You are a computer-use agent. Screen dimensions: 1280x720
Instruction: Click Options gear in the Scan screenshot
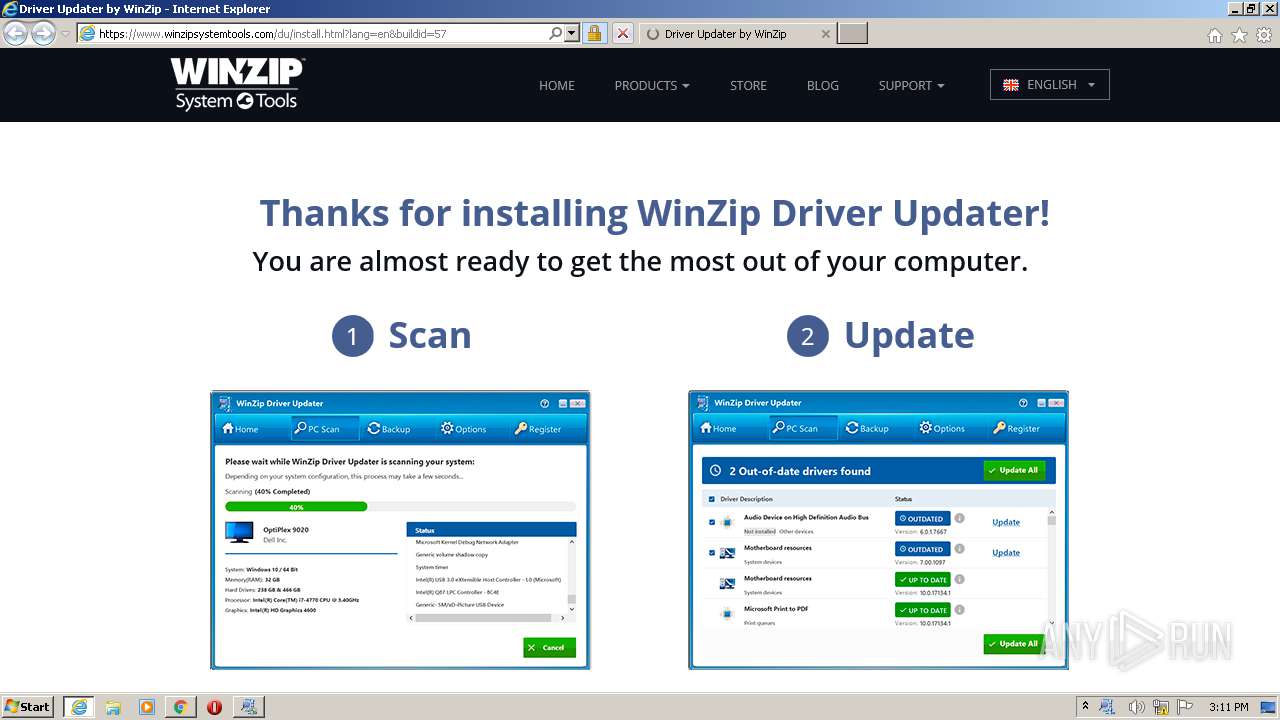pyautogui.click(x=447, y=428)
